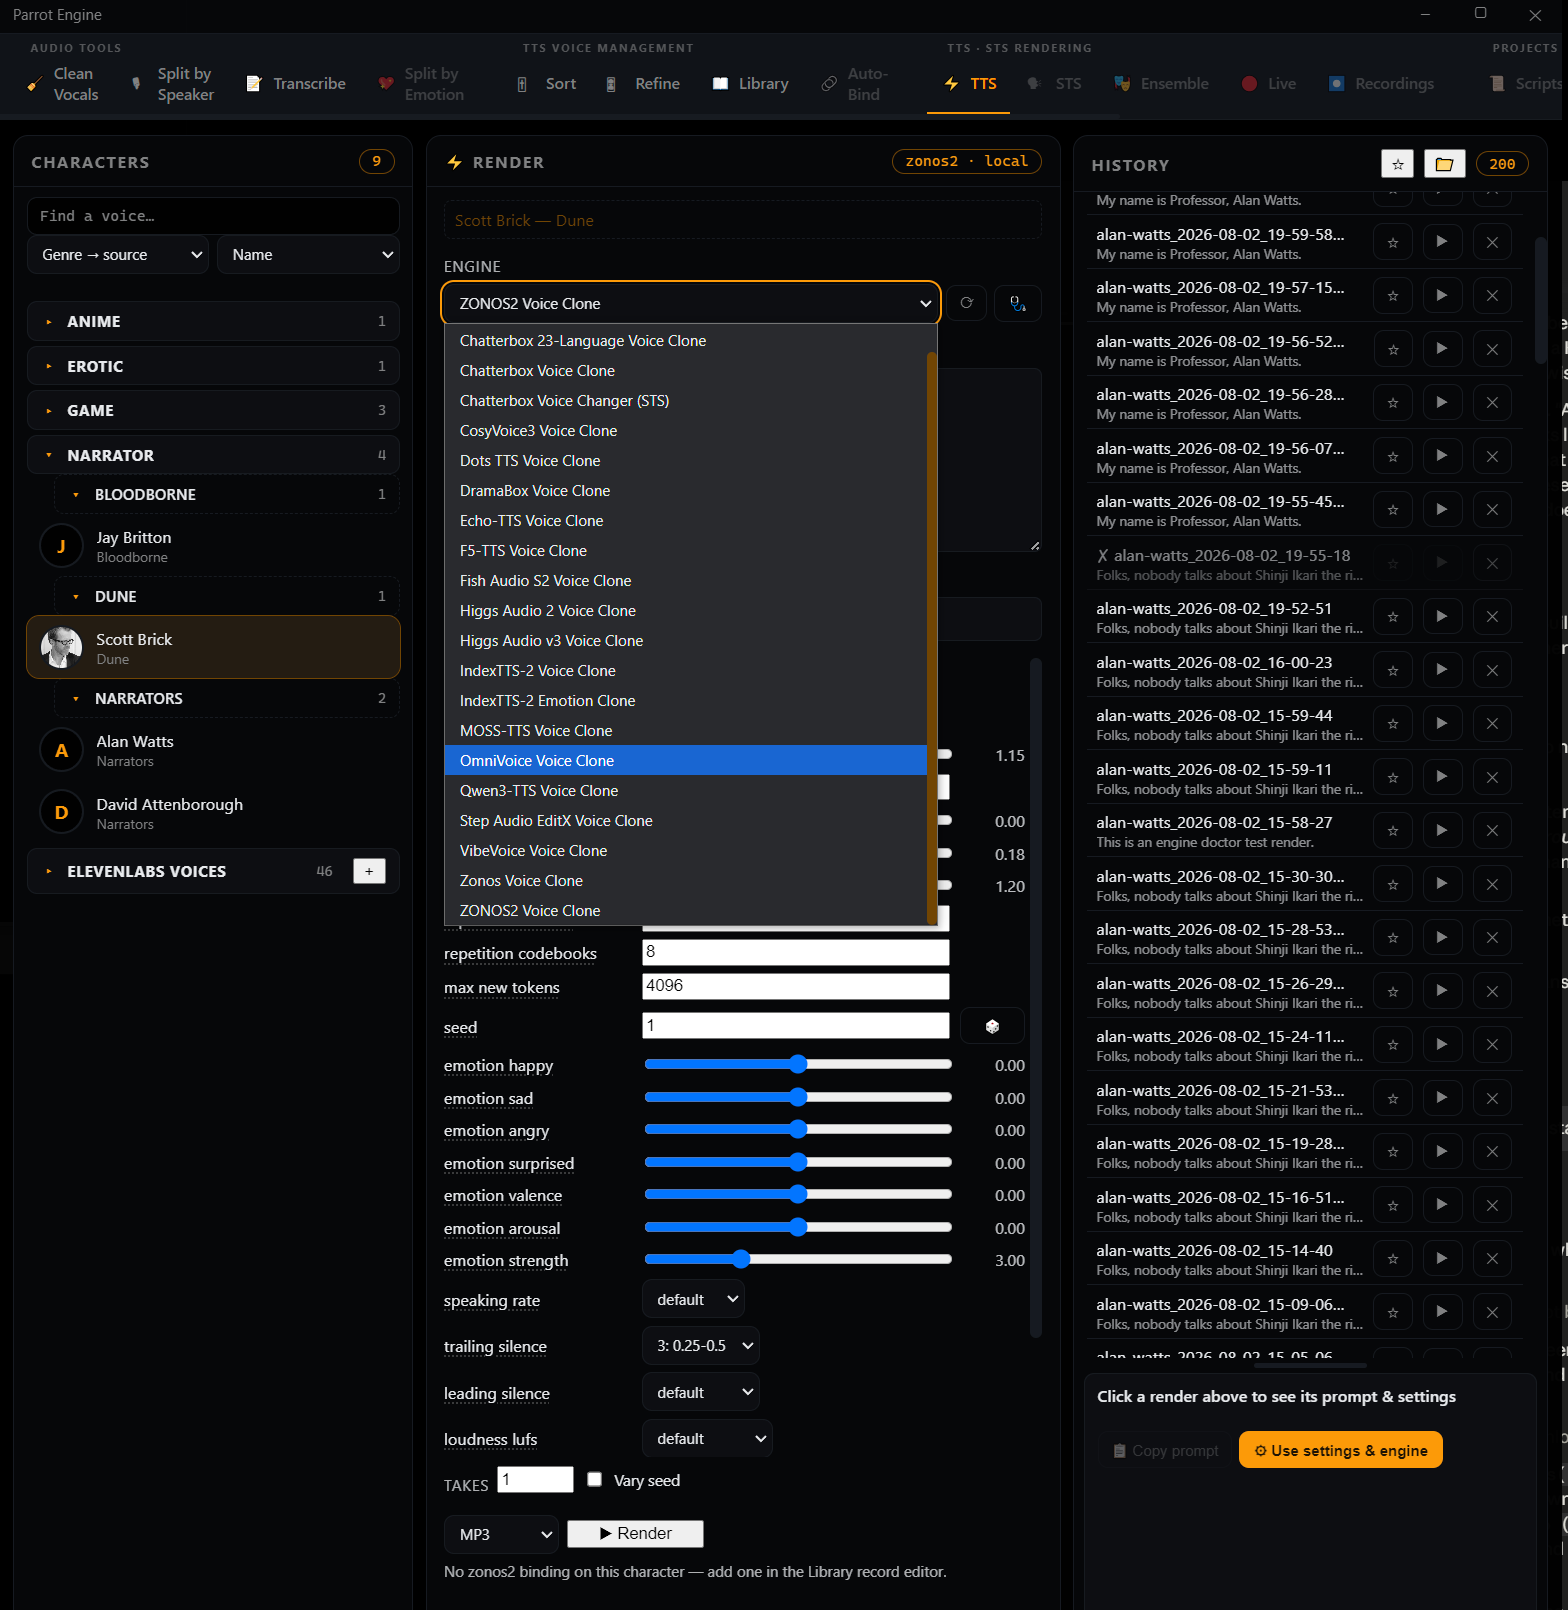Open the speaking rate dropdown

(x=693, y=1299)
